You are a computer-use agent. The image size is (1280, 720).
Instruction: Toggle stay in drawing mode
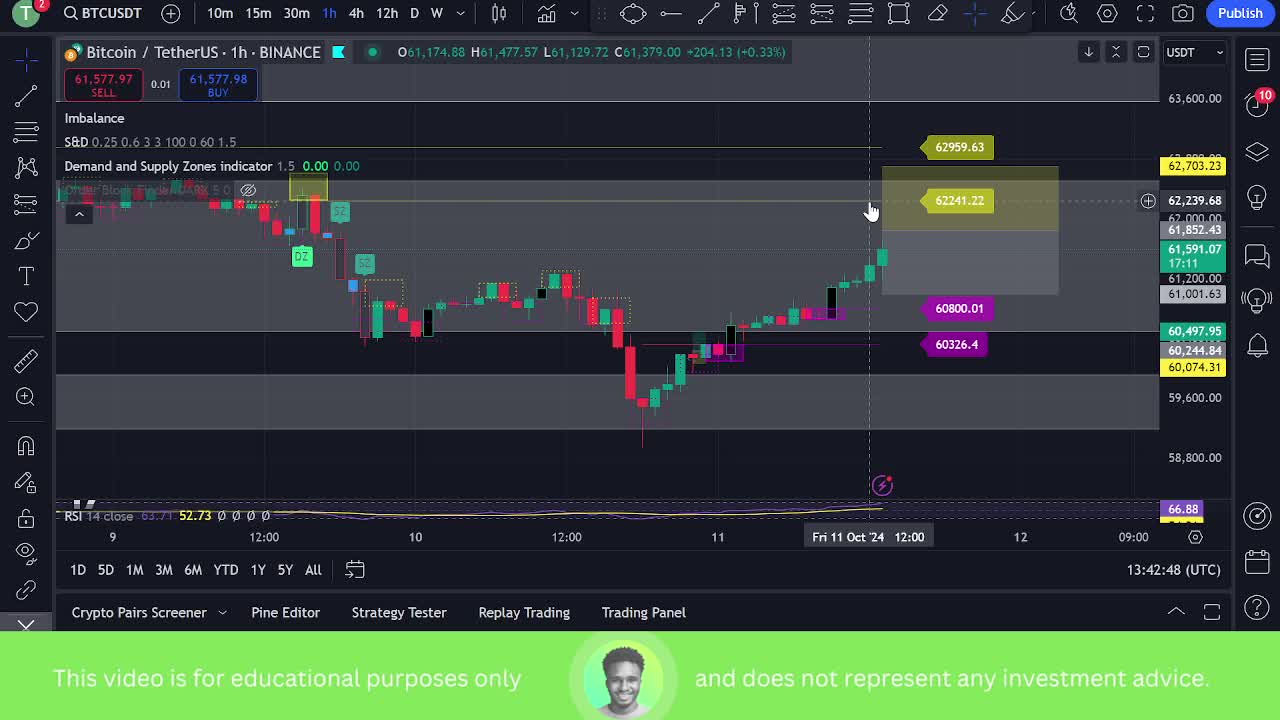click(26, 483)
